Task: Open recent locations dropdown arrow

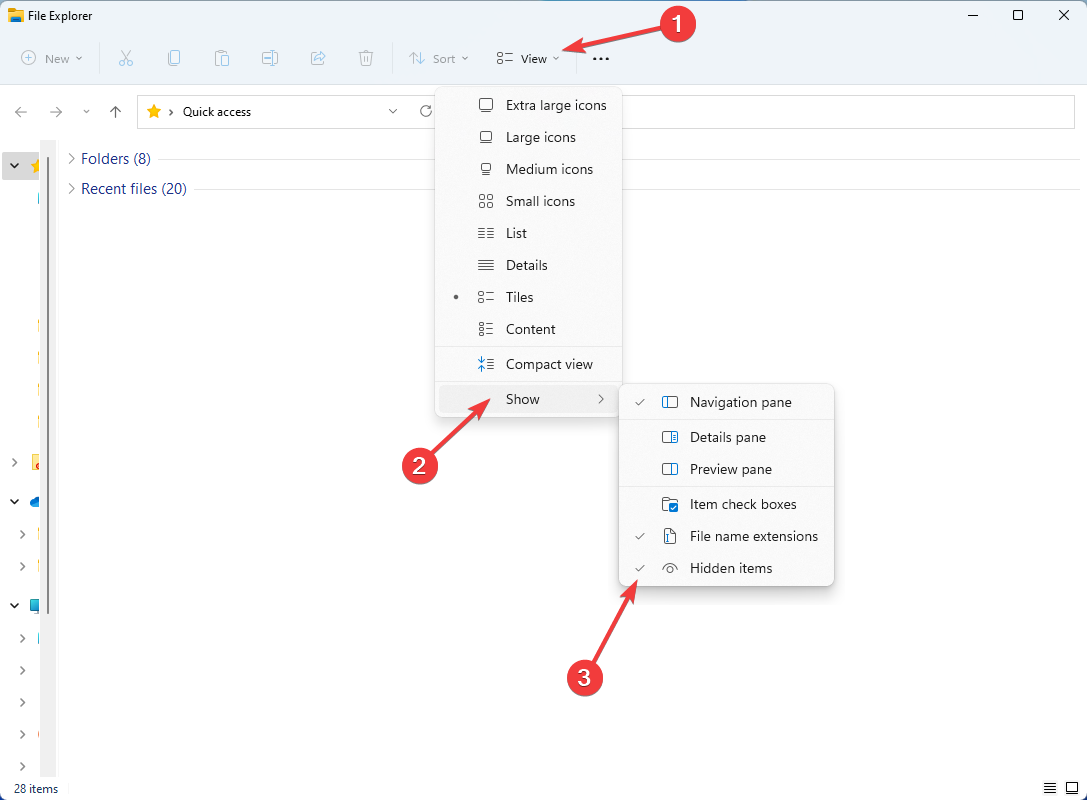Action: pyautogui.click(x=86, y=112)
